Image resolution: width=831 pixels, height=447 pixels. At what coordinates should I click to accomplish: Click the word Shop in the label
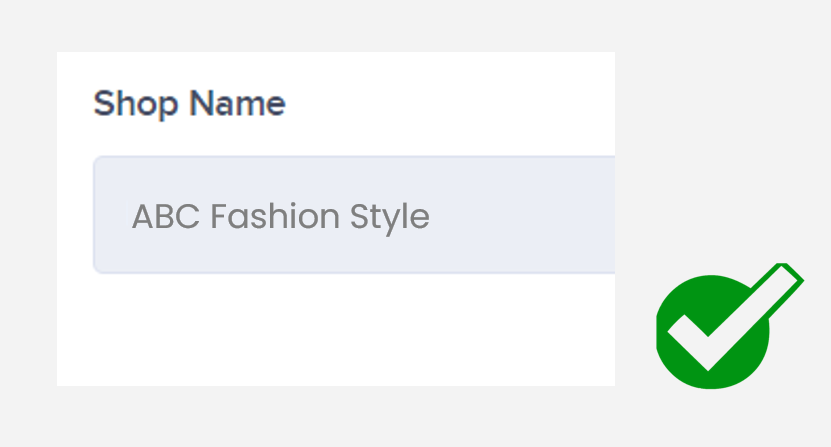click(137, 104)
